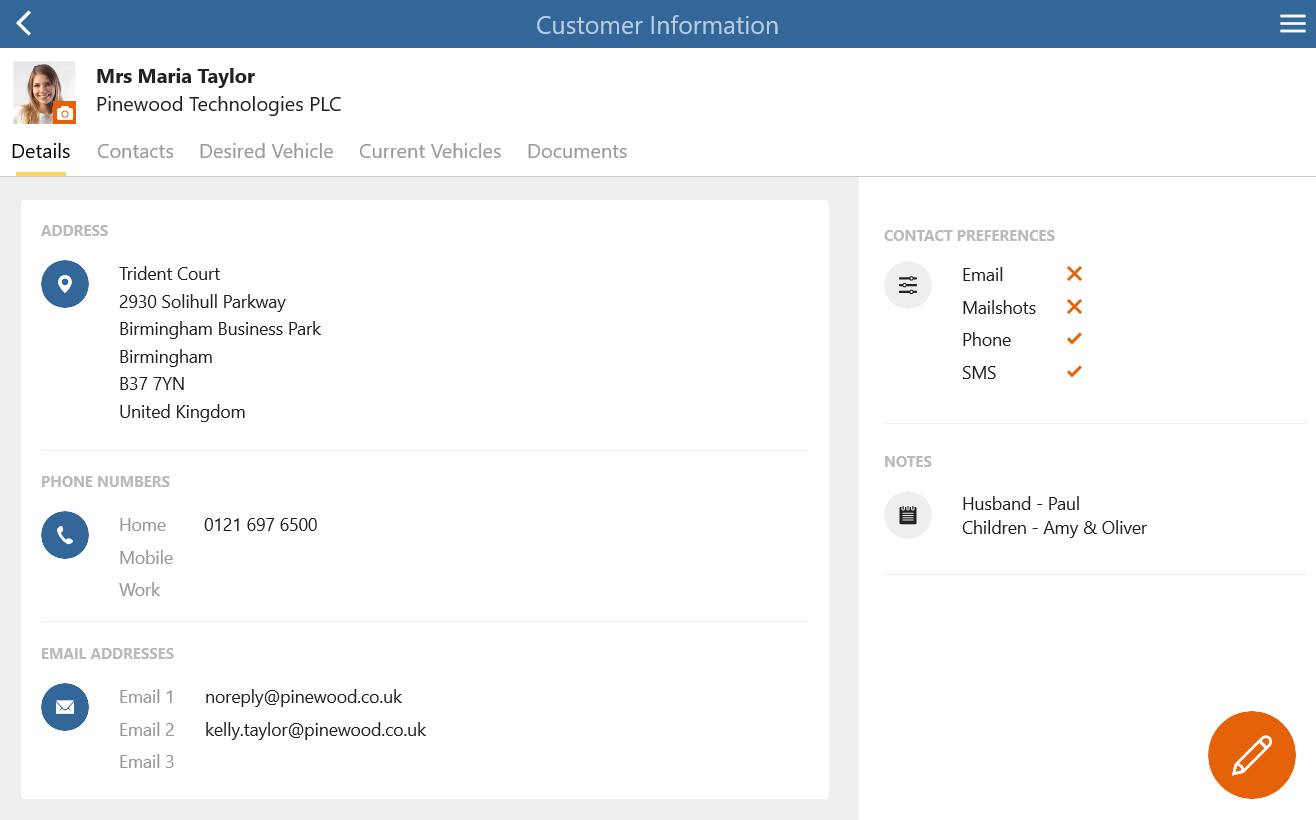Click Maria Taylor's profile photo
Screen dimensions: 1316x820
tap(44, 93)
